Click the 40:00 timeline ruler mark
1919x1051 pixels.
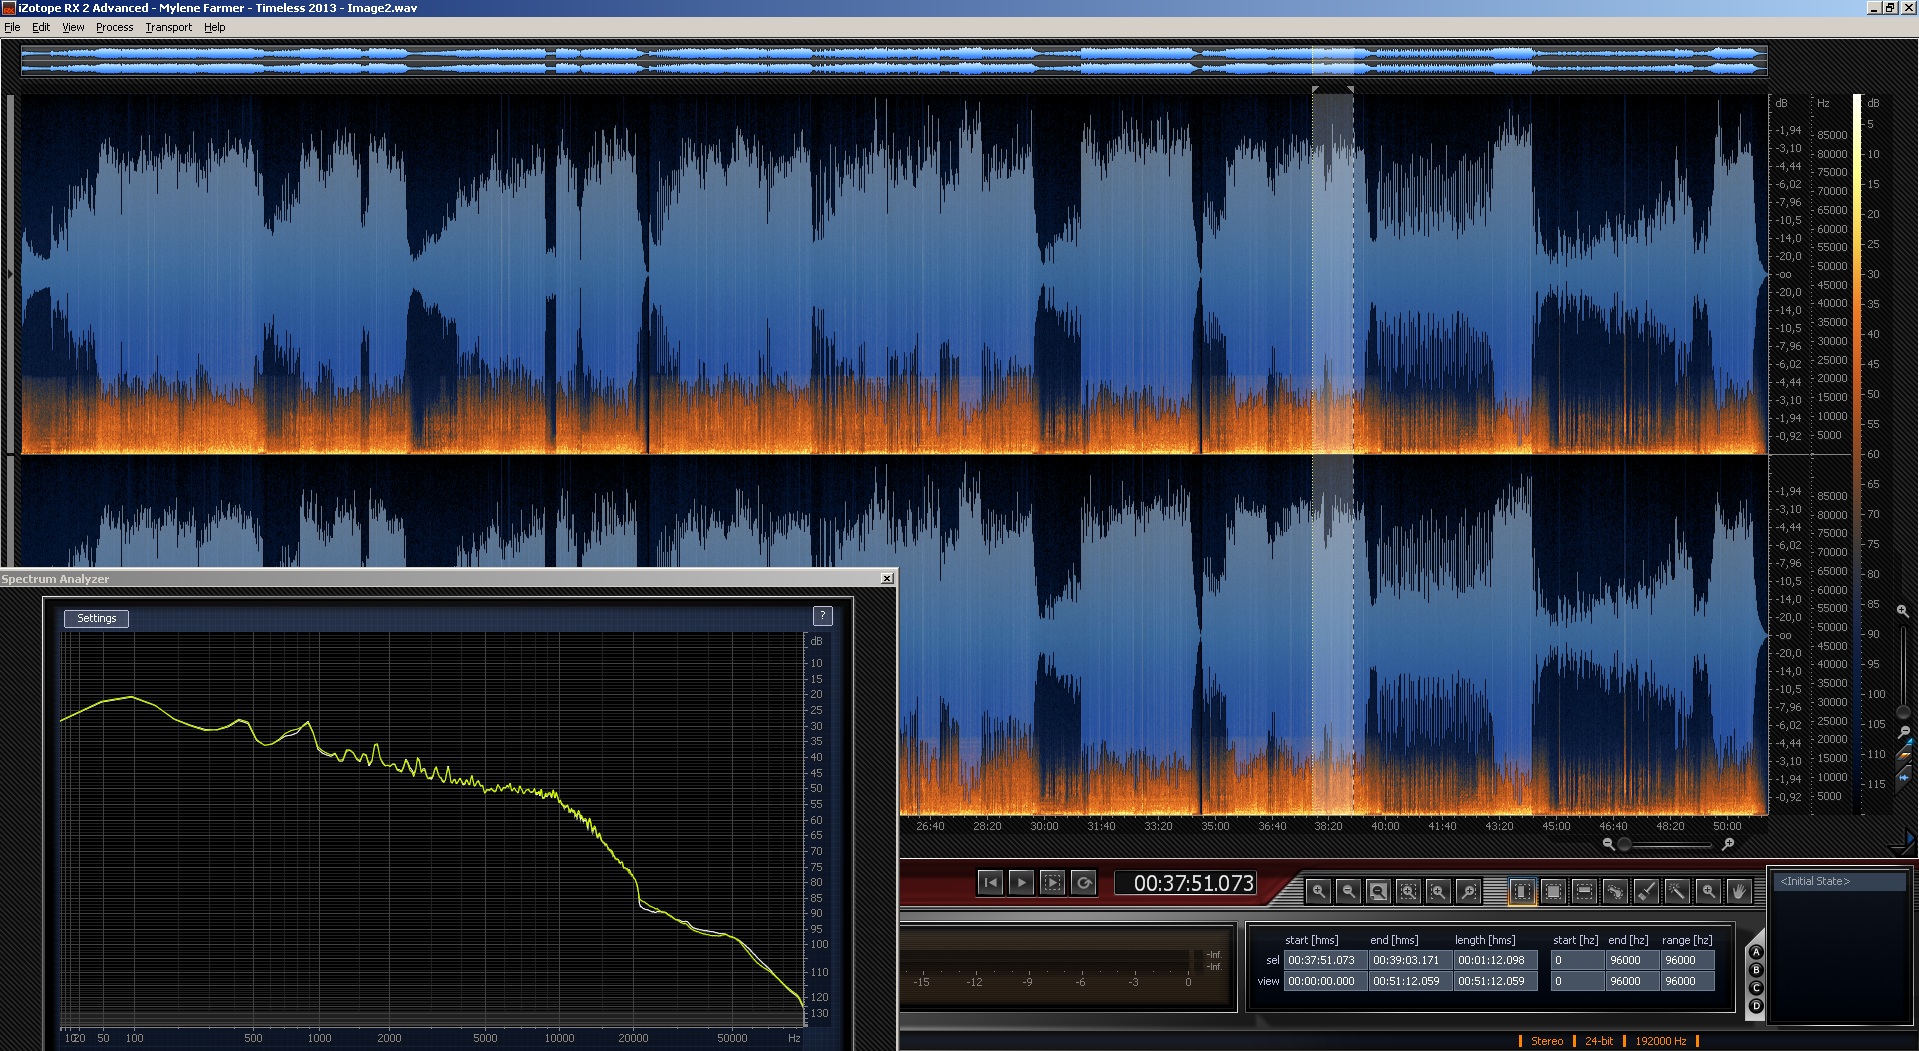coord(1385,826)
